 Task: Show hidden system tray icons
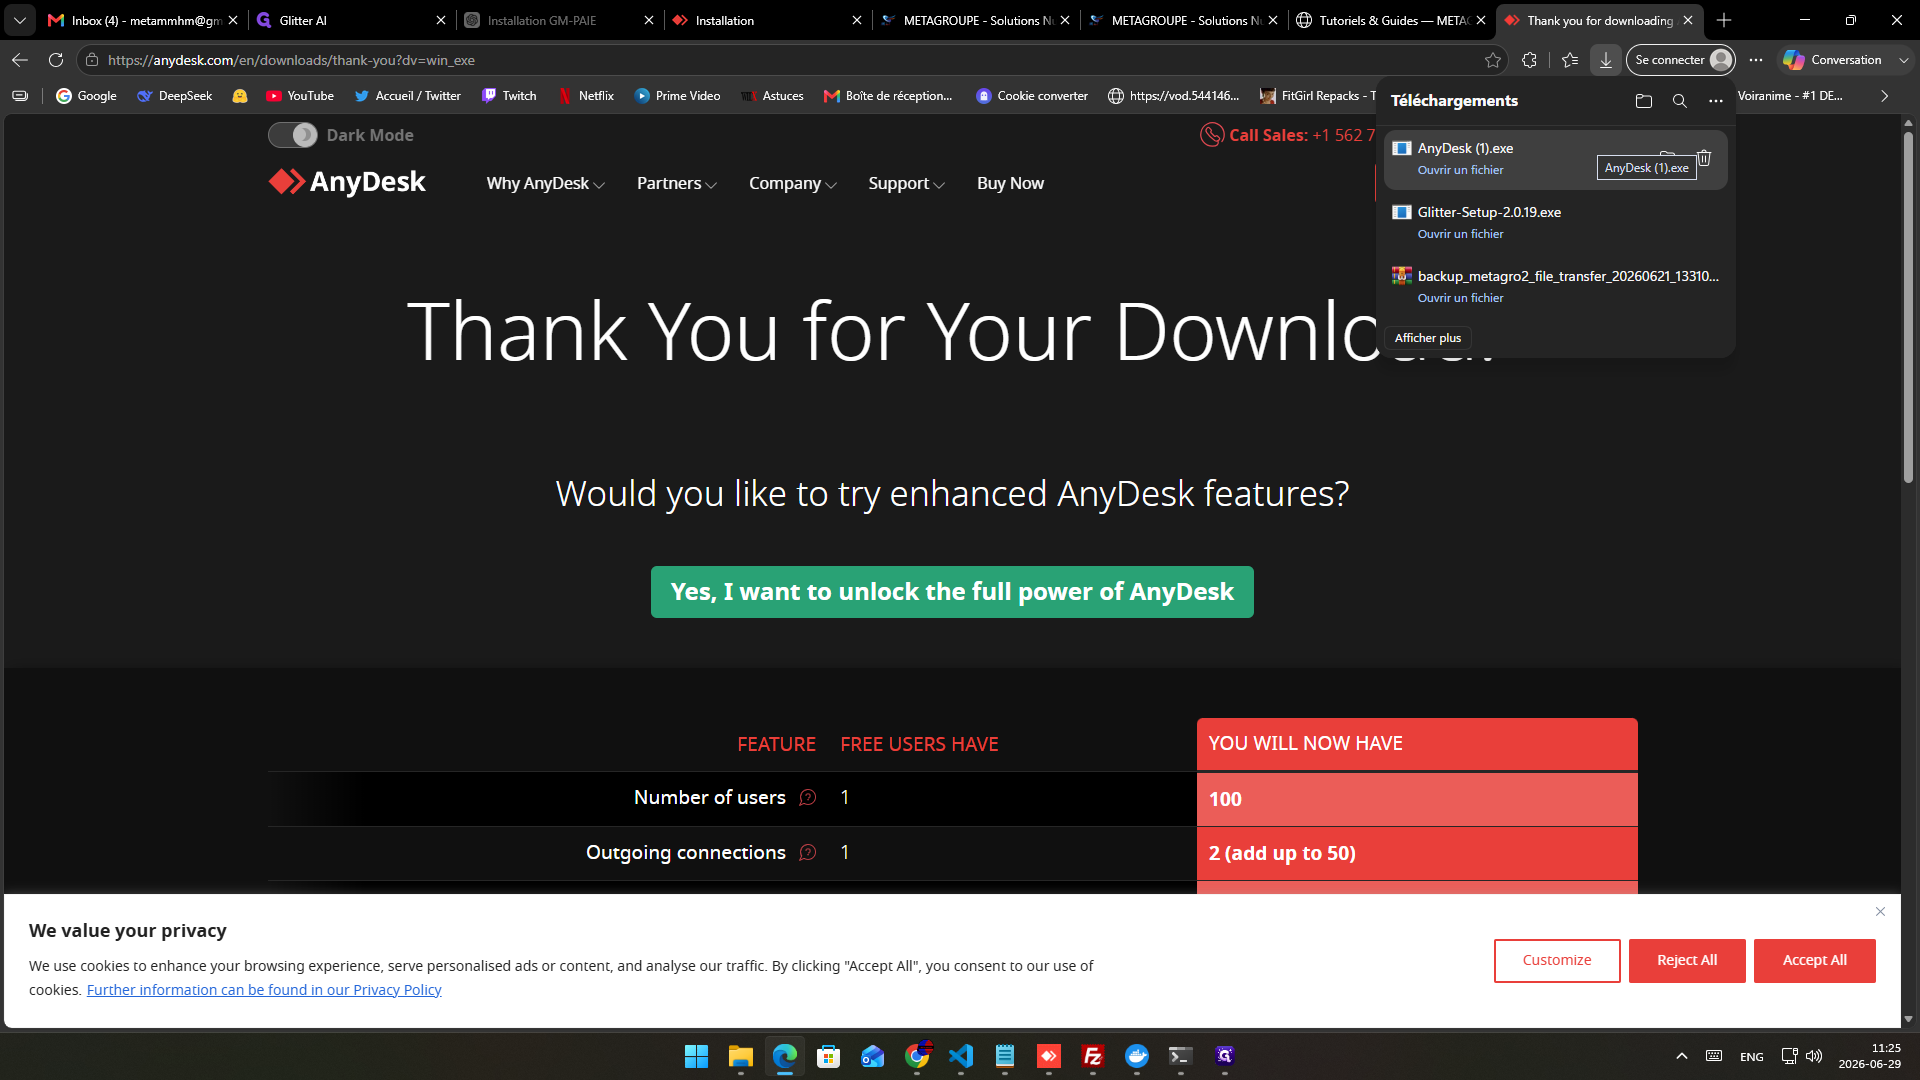[1681, 1056]
